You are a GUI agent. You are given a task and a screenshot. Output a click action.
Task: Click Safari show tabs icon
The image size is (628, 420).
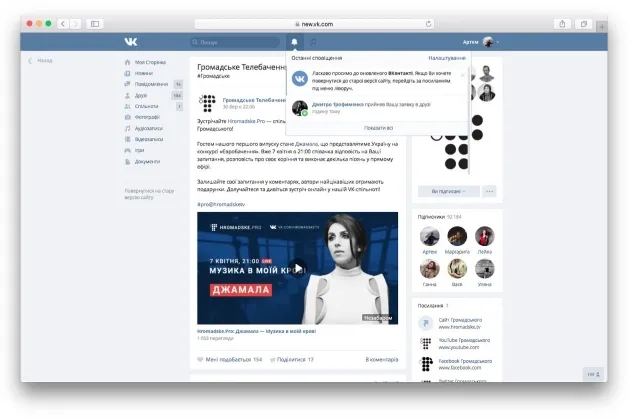(x=584, y=24)
